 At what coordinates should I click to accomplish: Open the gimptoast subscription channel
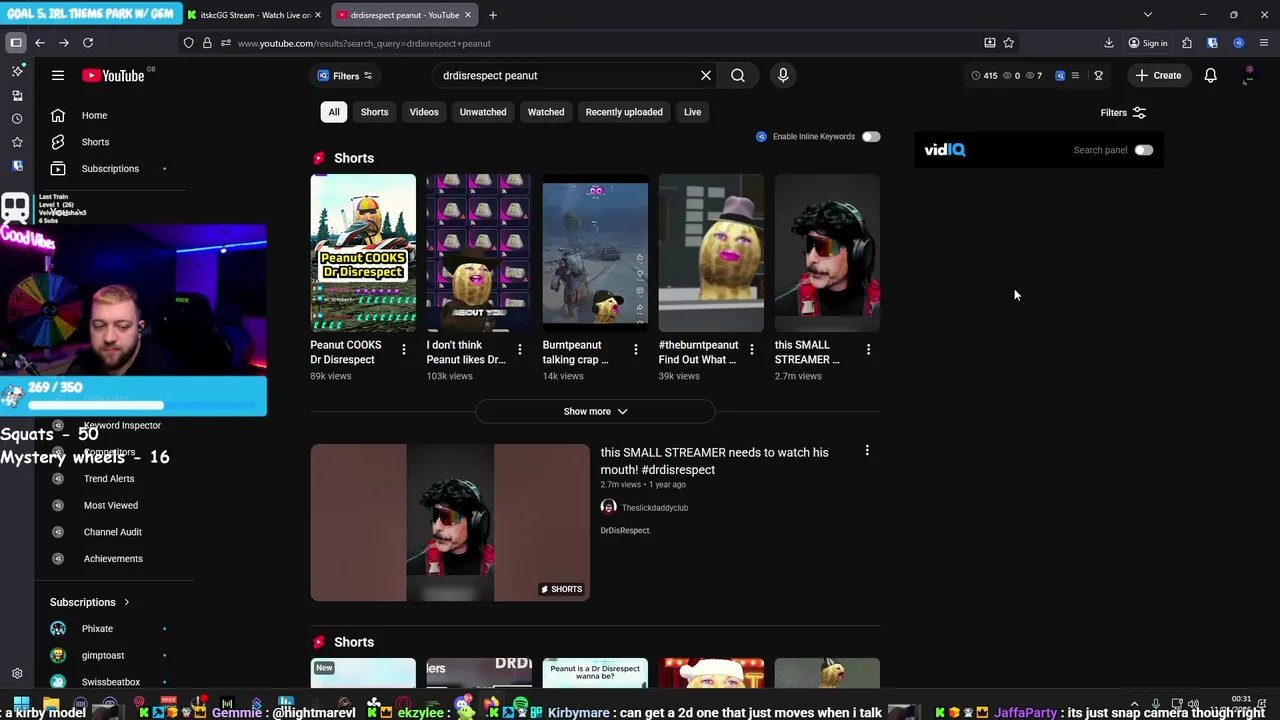(x=103, y=656)
